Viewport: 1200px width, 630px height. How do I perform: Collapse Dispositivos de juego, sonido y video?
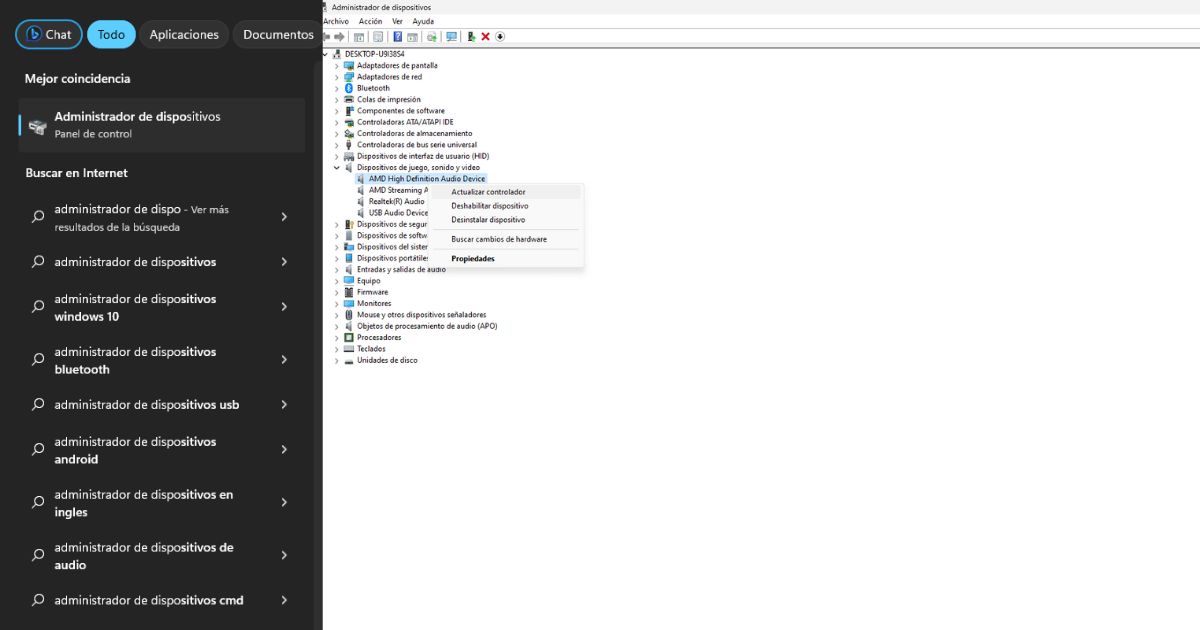coord(337,167)
